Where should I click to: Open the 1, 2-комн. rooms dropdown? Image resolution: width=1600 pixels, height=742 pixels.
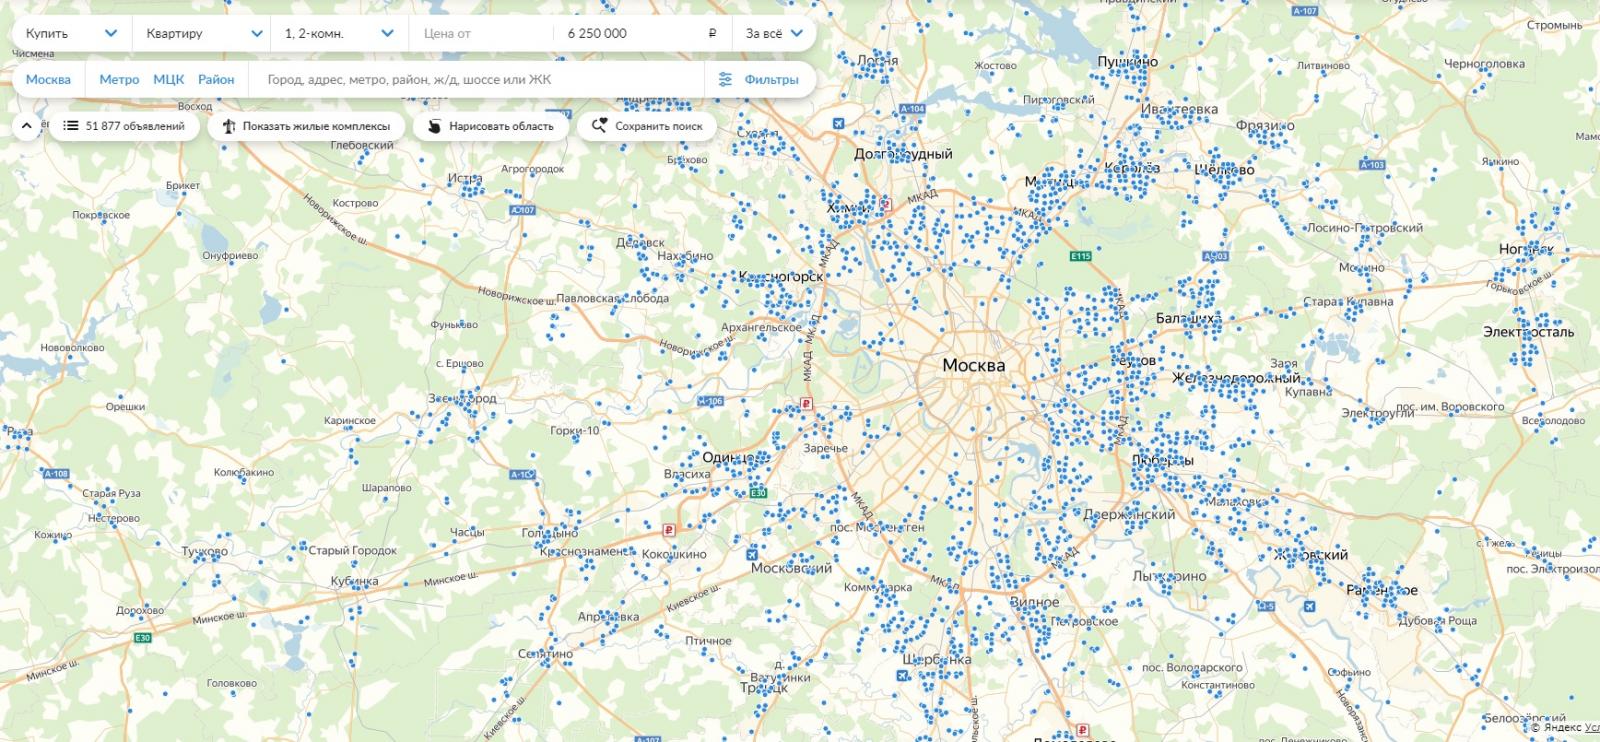[x=339, y=33]
